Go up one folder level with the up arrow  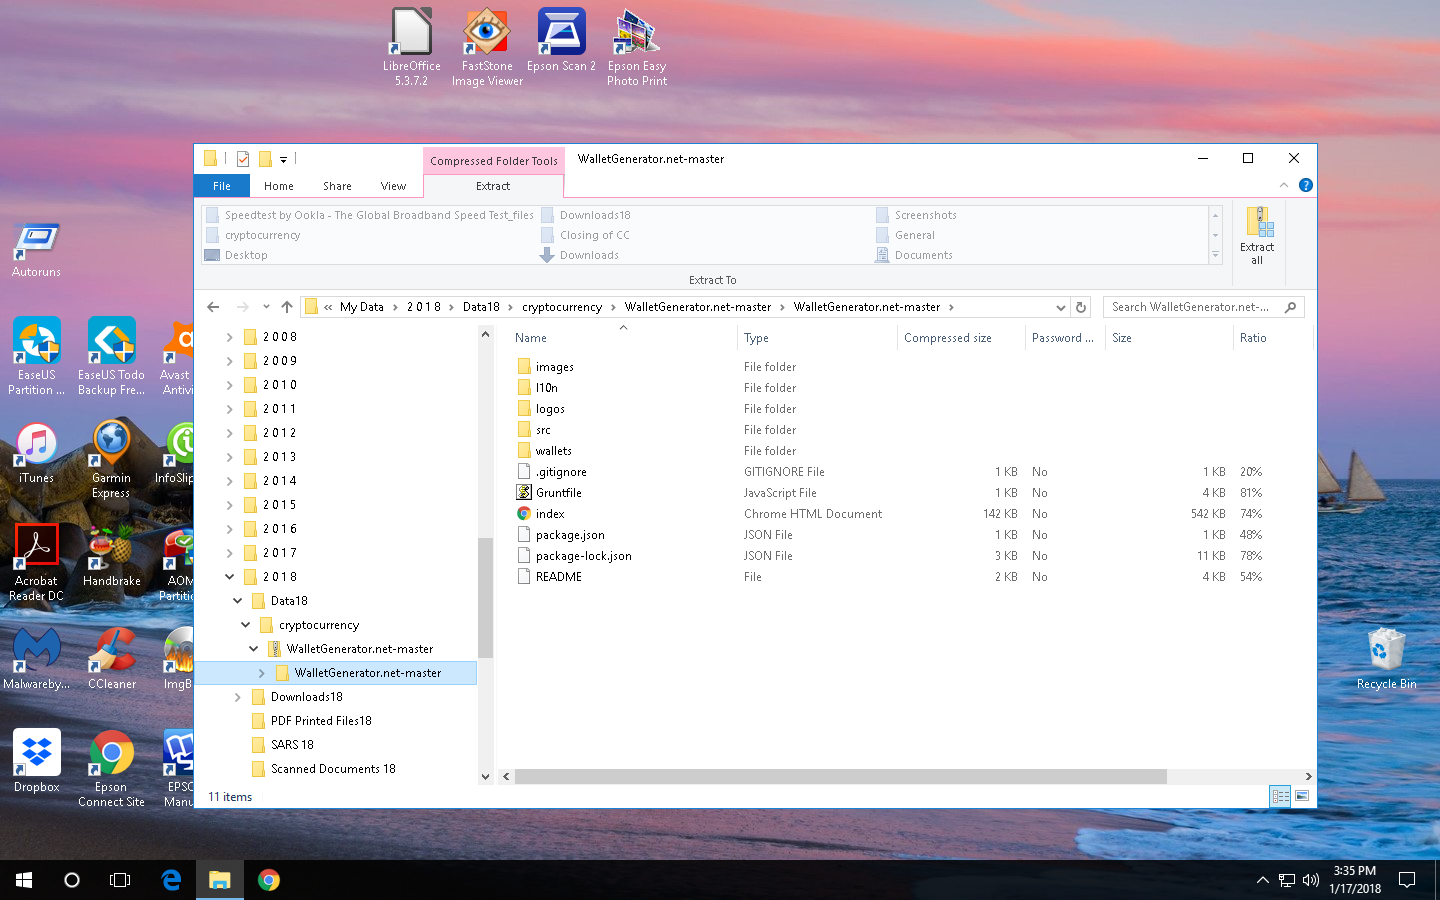288,307
